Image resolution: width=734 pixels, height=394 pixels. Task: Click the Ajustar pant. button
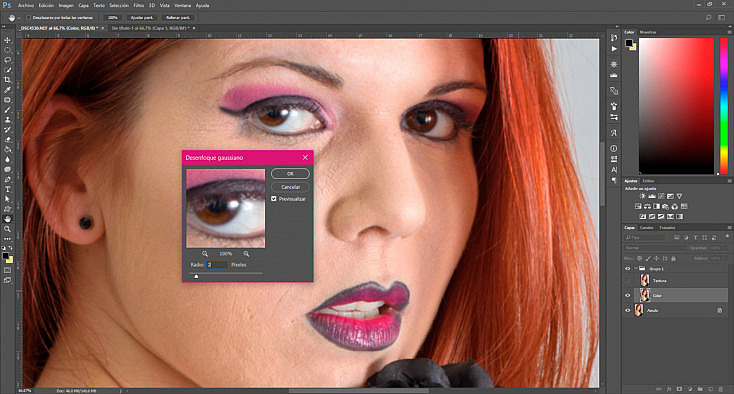(142, 17)
